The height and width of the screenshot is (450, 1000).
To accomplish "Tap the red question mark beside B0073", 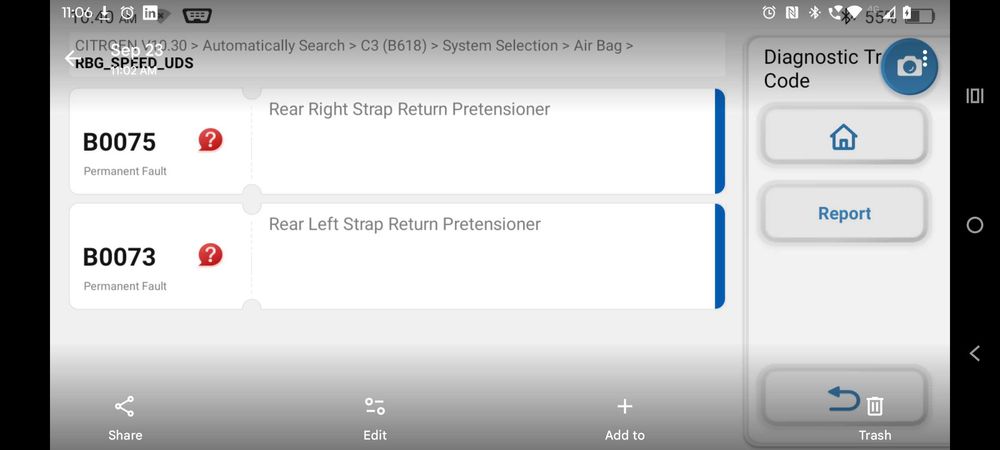I will pos(210,255).
